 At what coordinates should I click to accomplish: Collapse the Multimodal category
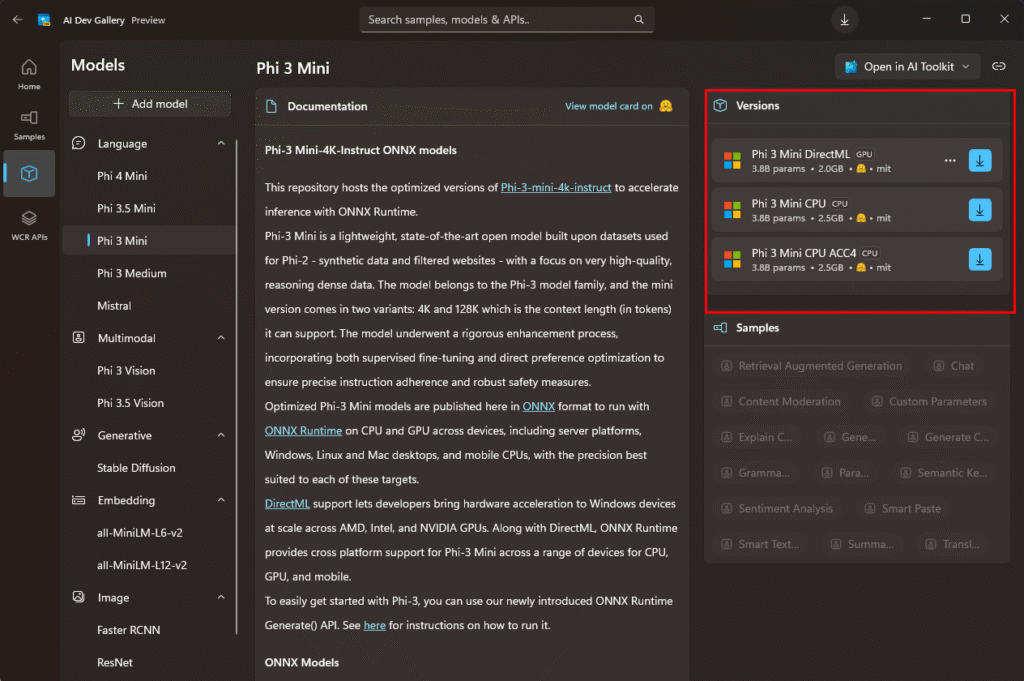[x=221, y=338]
